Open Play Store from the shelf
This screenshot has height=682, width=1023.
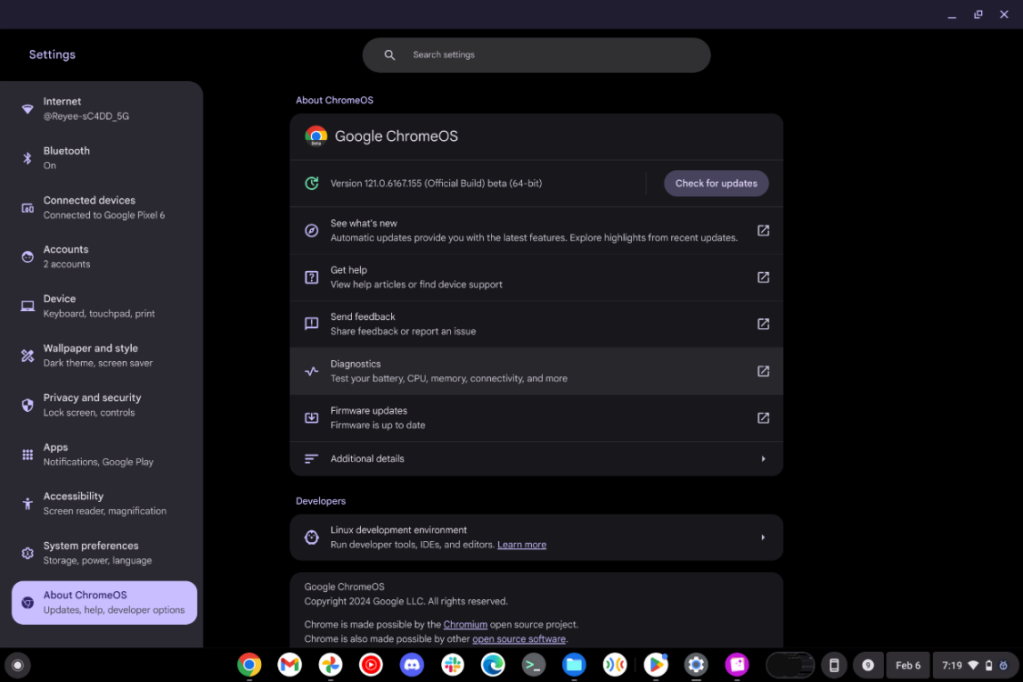pyautogui.click(x=656, y=664)
